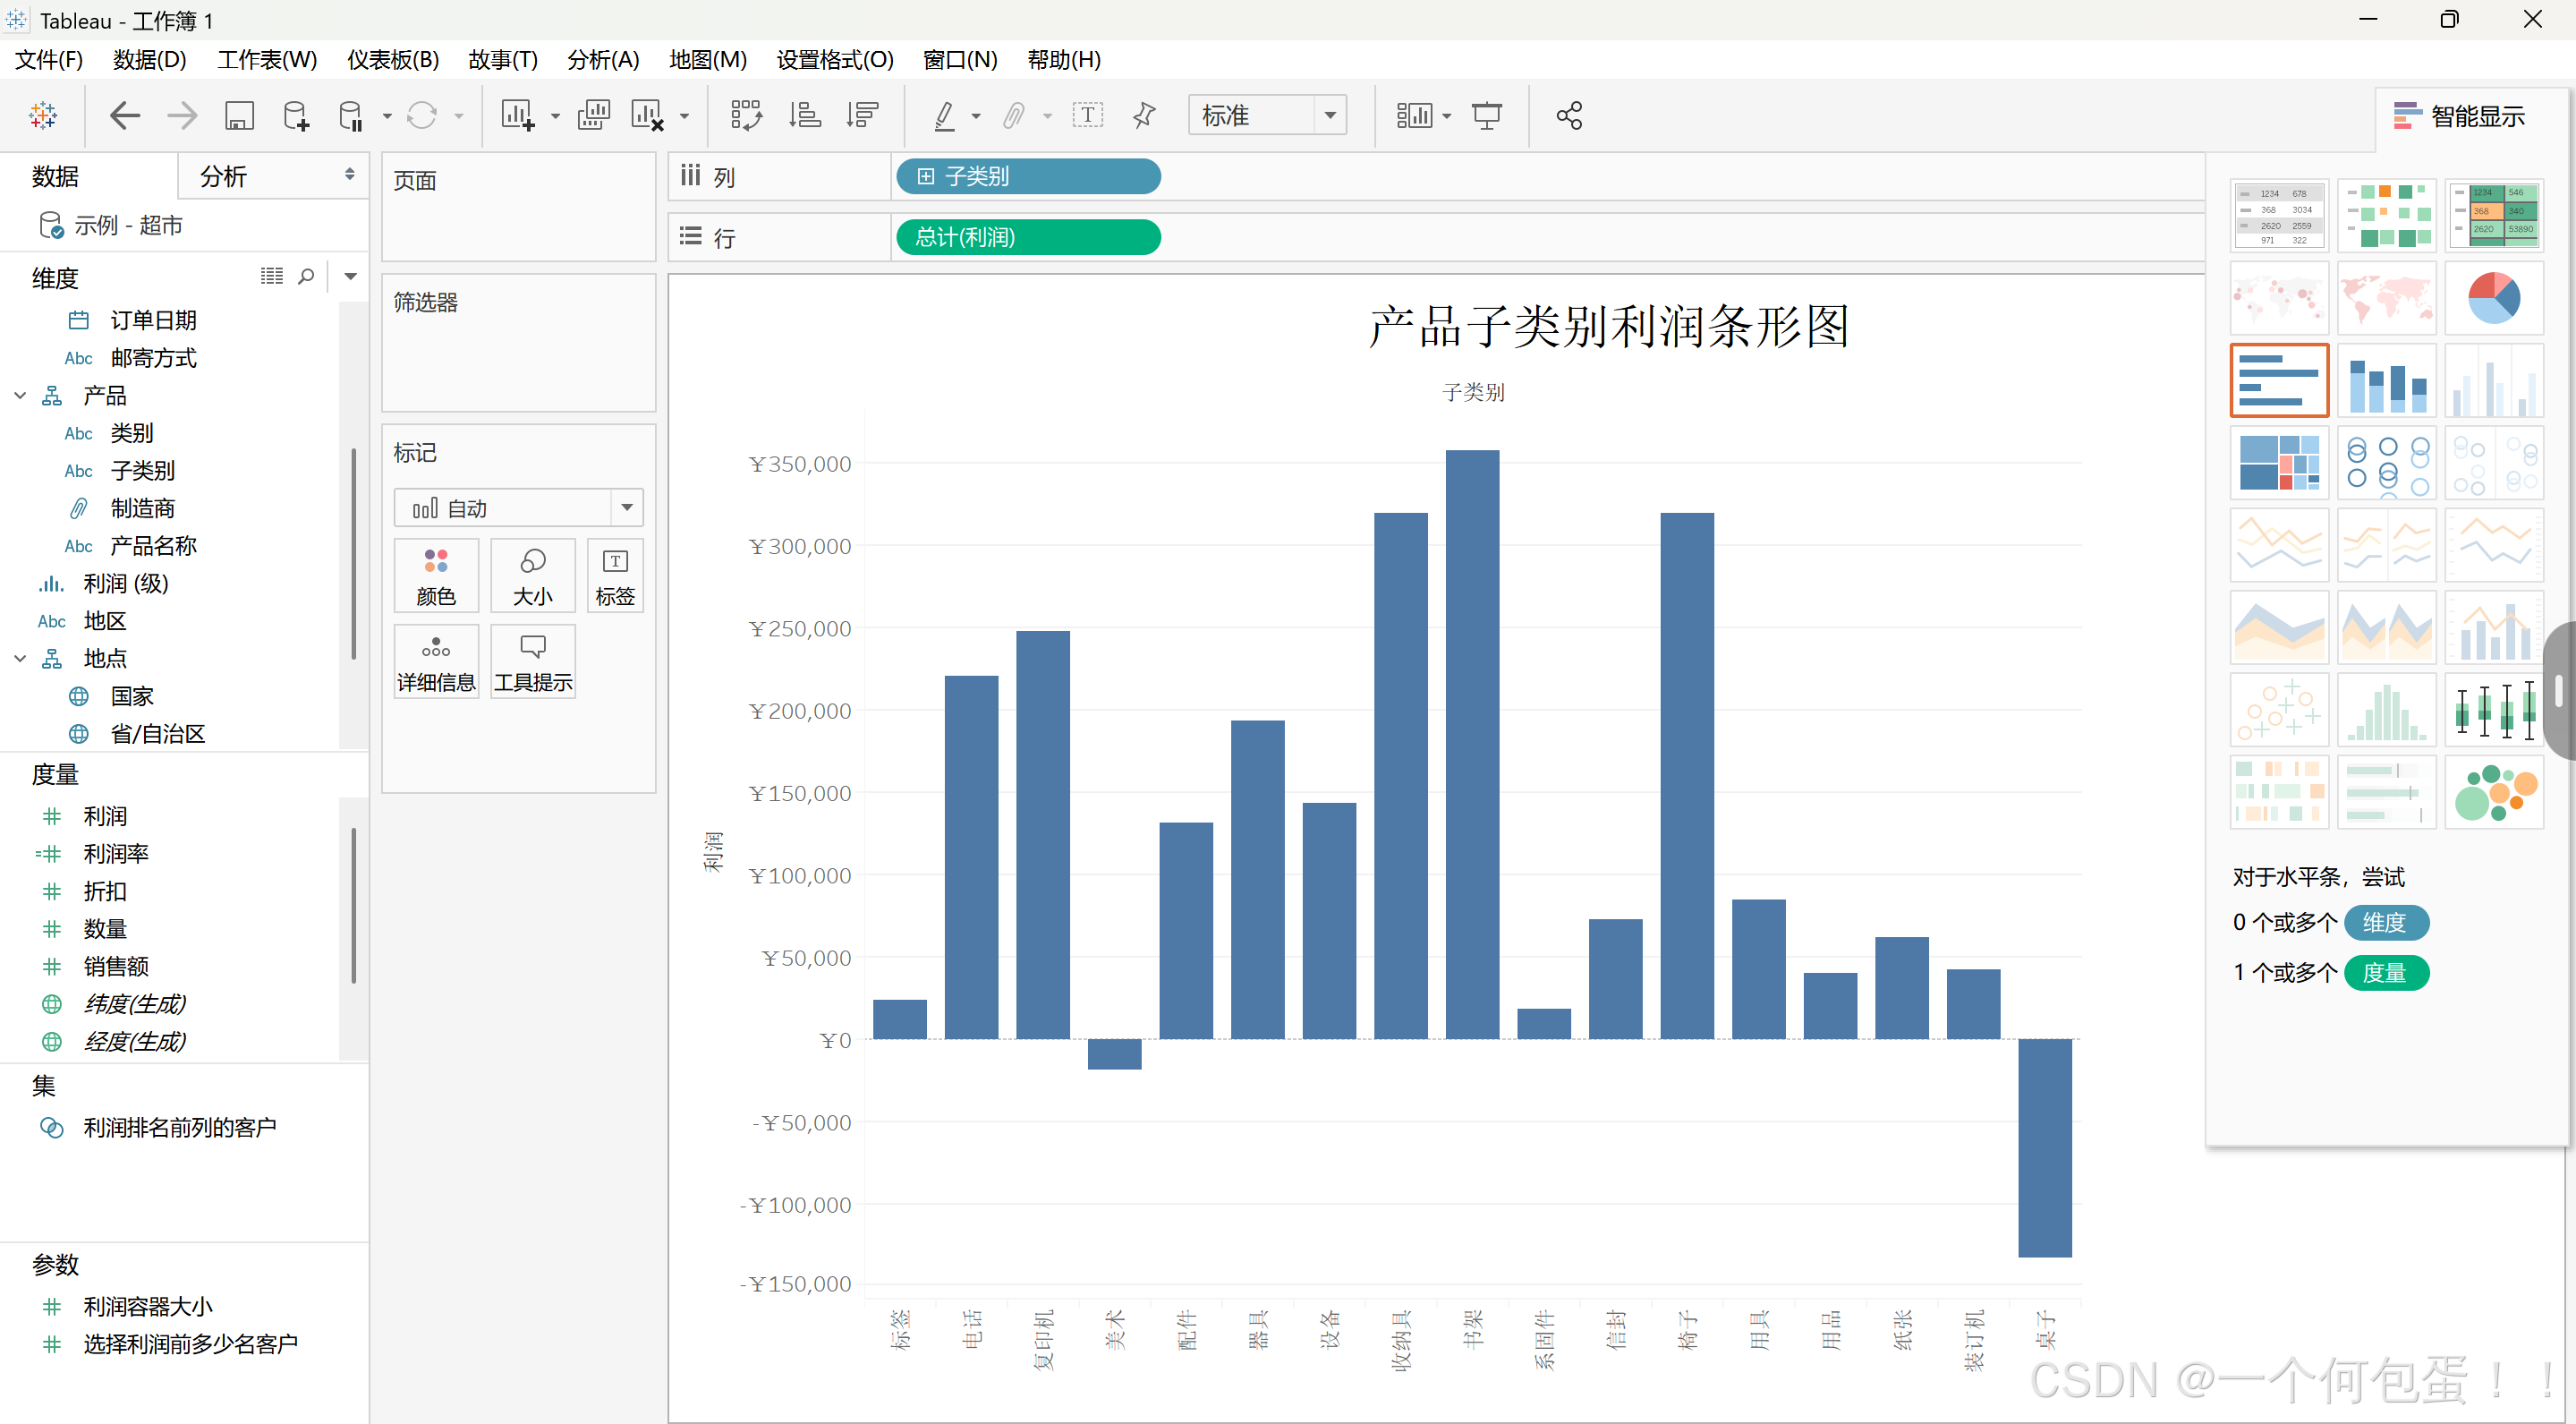Viewport: 2576px width, 1424px height.
Task: Click the SUM(Profit) pill on Rows
Action: pyautogui.click(x=1028, y=238)
